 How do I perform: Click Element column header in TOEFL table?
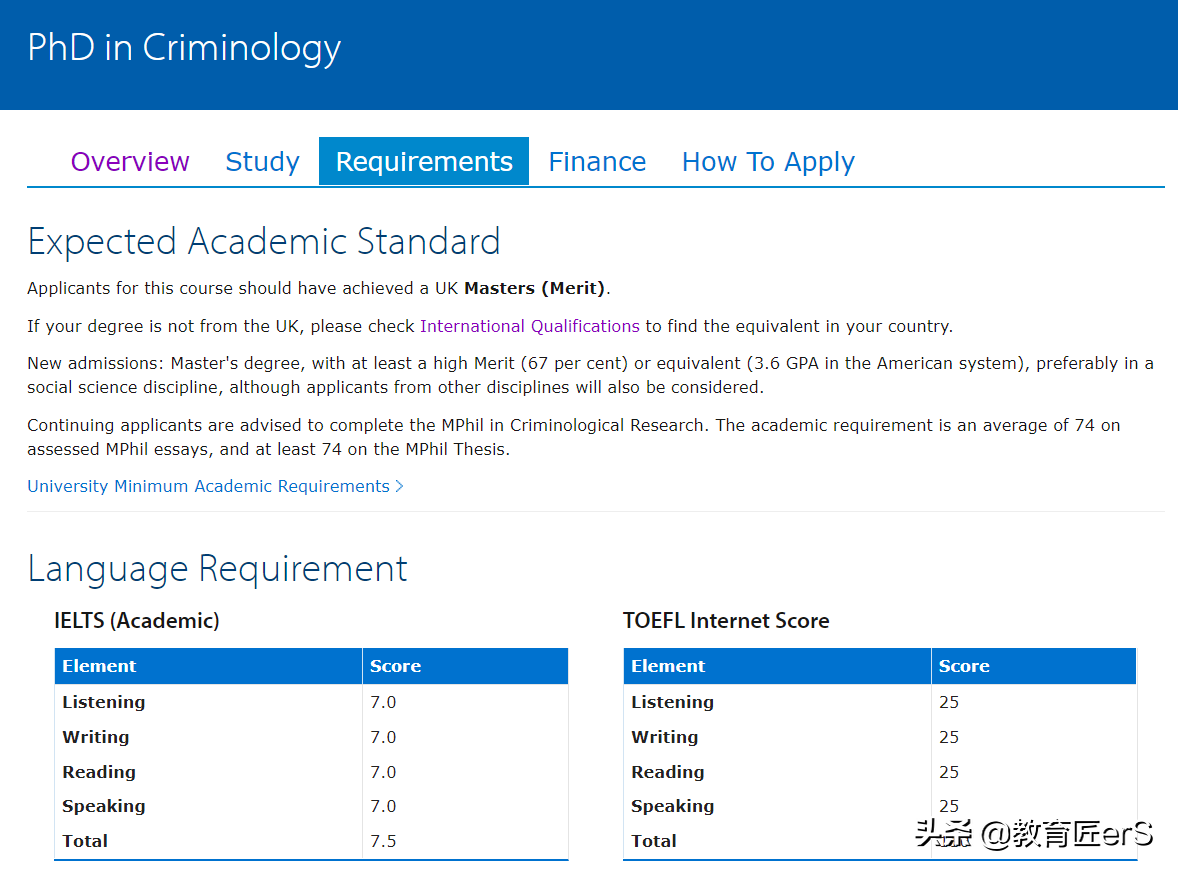coord(668,666)
